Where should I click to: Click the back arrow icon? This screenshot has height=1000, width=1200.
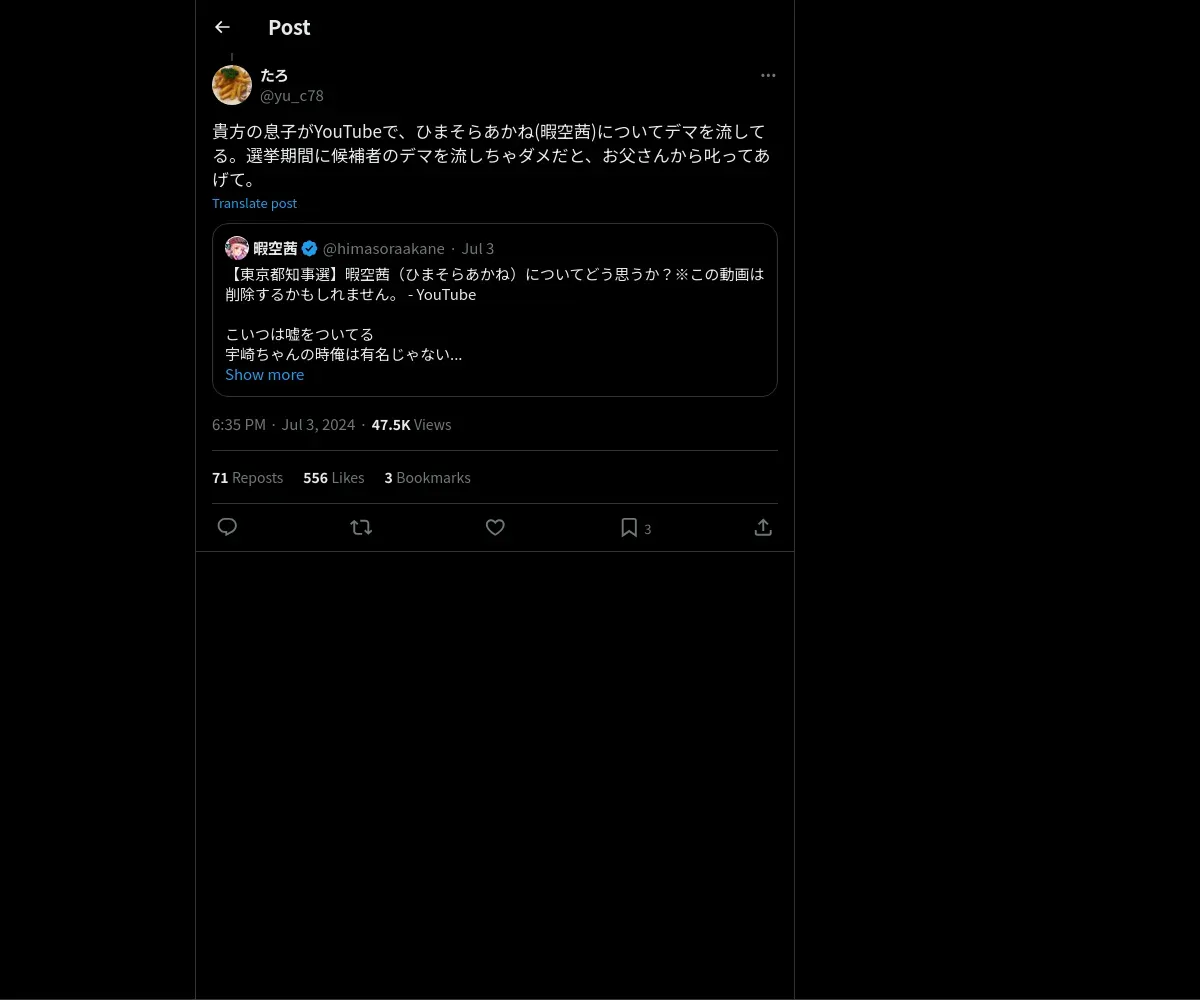pyautogui.click(x=222, y=28)
